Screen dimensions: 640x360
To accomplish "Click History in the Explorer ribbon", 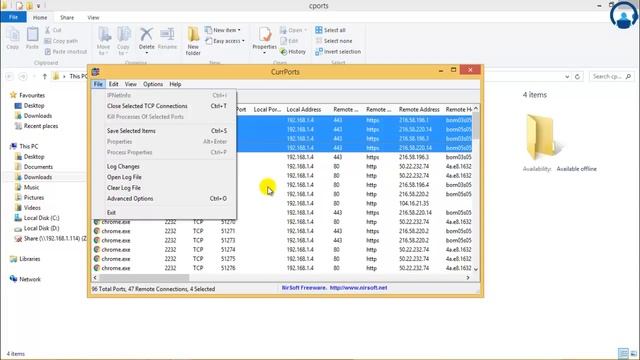I will tap(293, 52).
